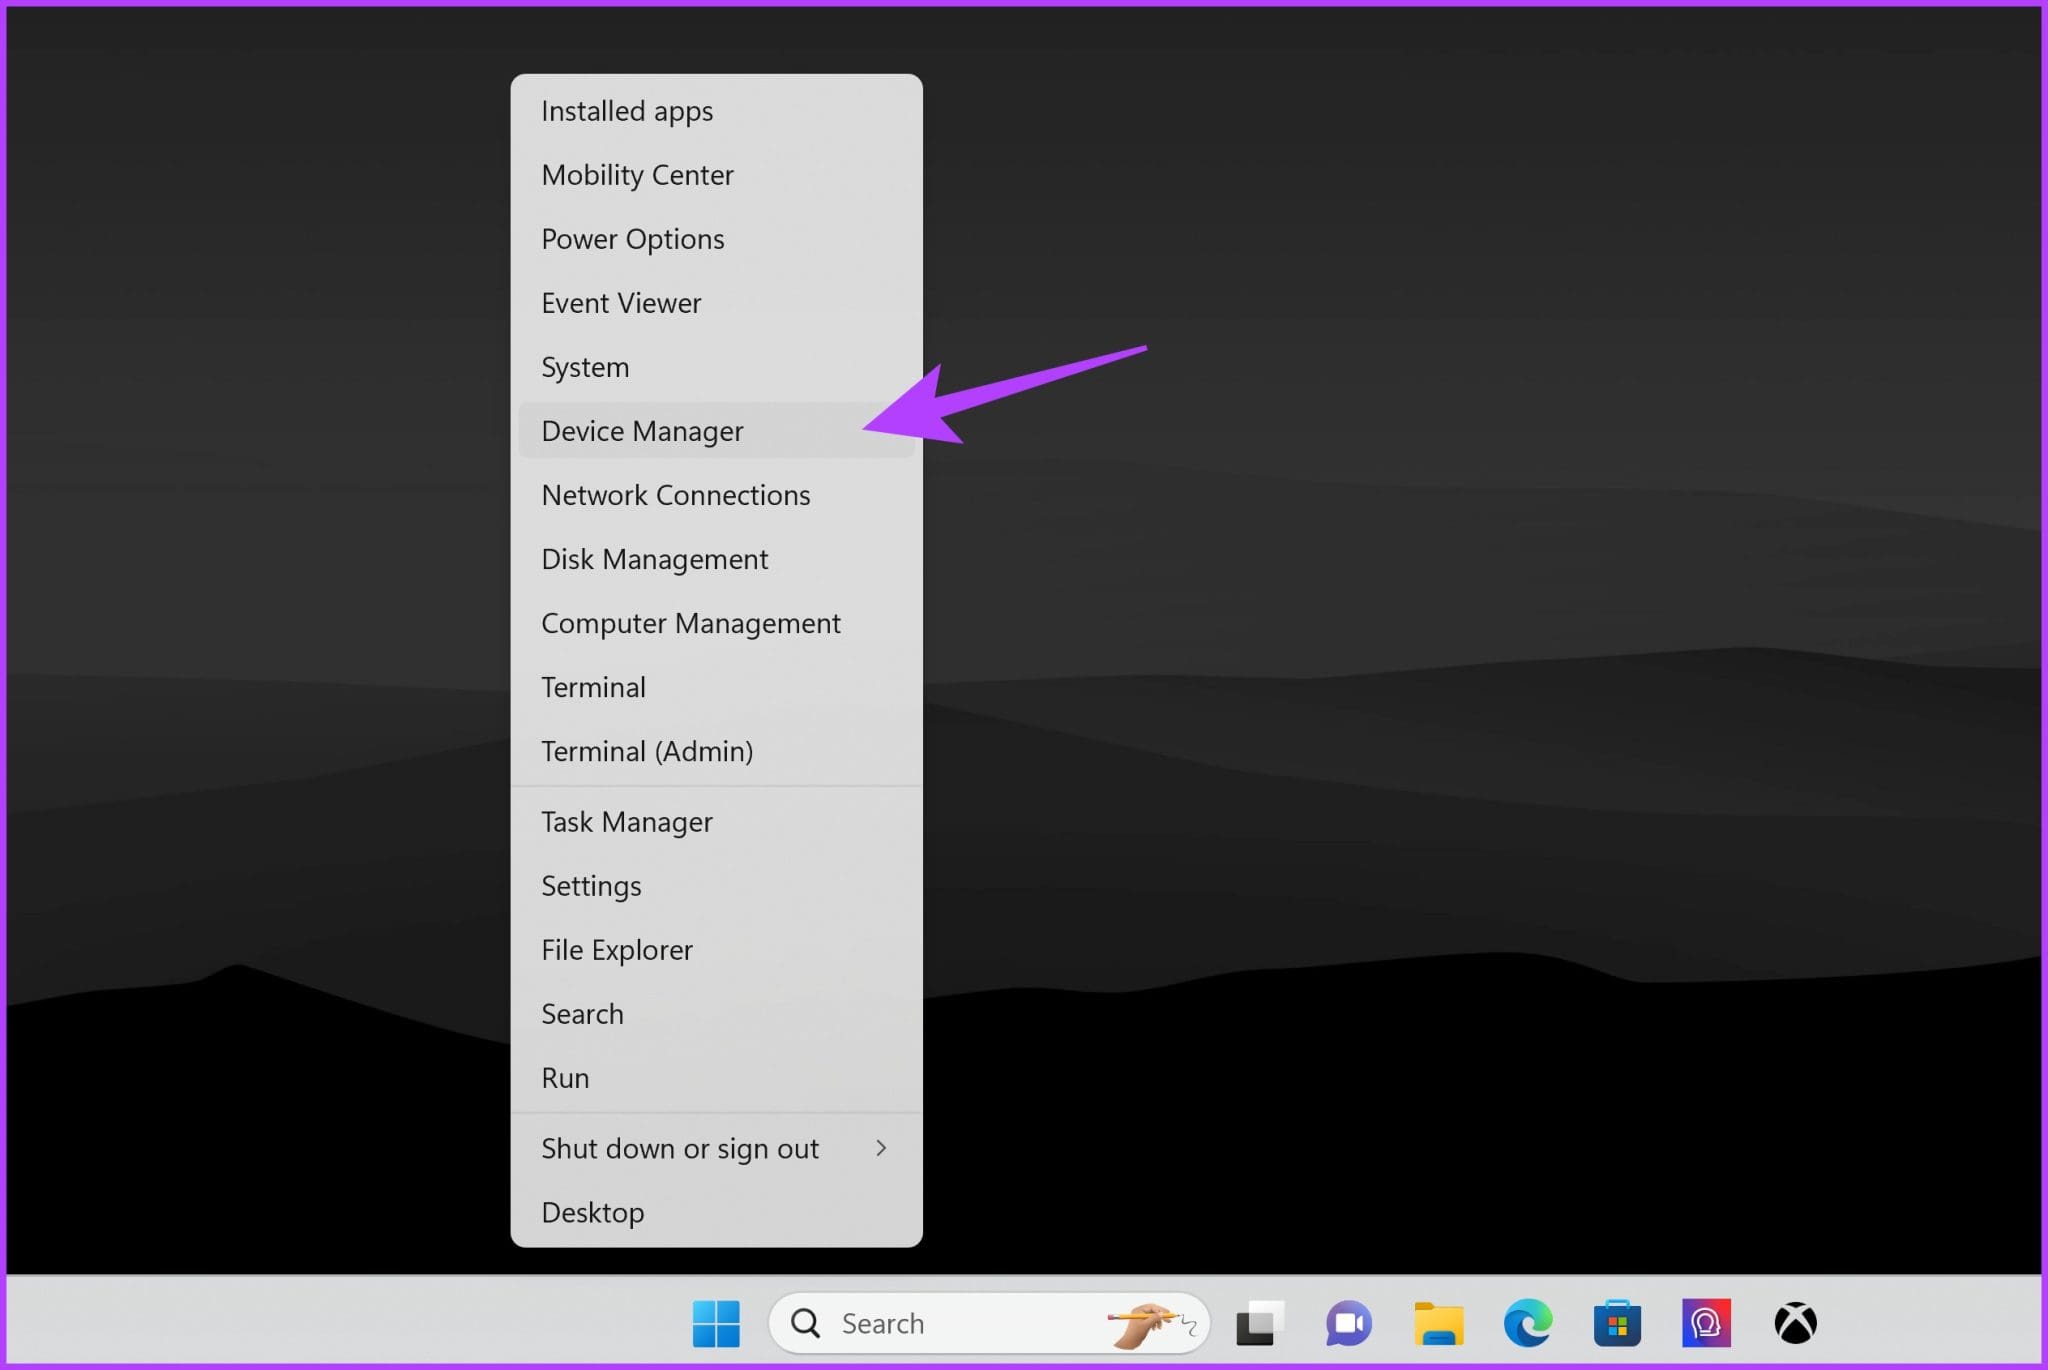
Task: Focus the taskbar Search text field
Action: [x=989, y=1323]
